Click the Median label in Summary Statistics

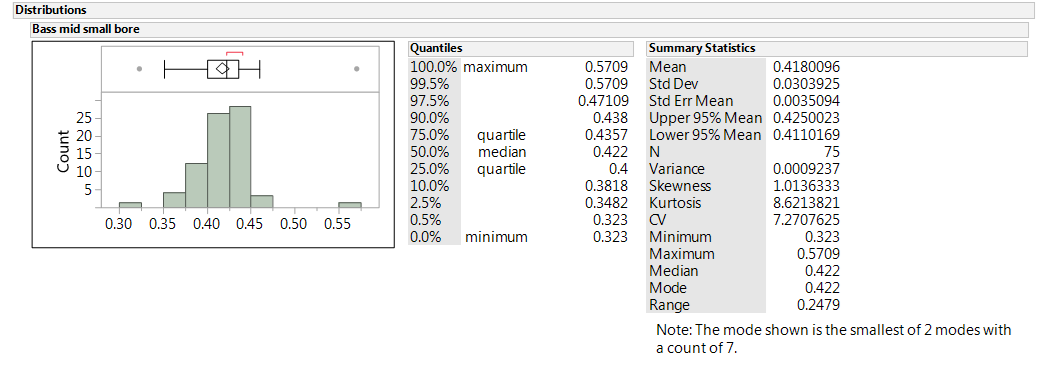coord(673,271)
